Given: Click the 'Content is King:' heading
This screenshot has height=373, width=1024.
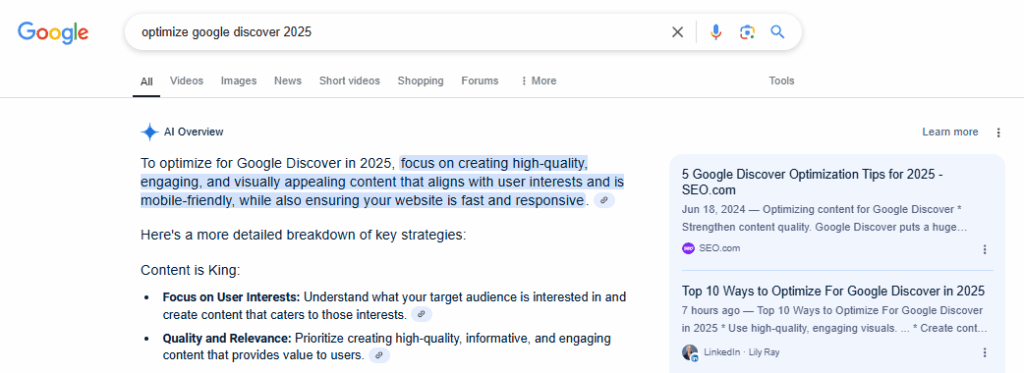Looking at the screenshot, I should (191, 270).
